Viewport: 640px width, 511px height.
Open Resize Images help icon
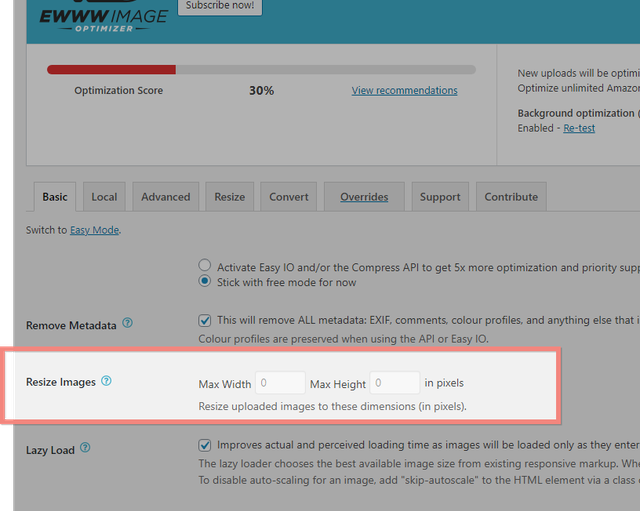[x=106, y=381]
